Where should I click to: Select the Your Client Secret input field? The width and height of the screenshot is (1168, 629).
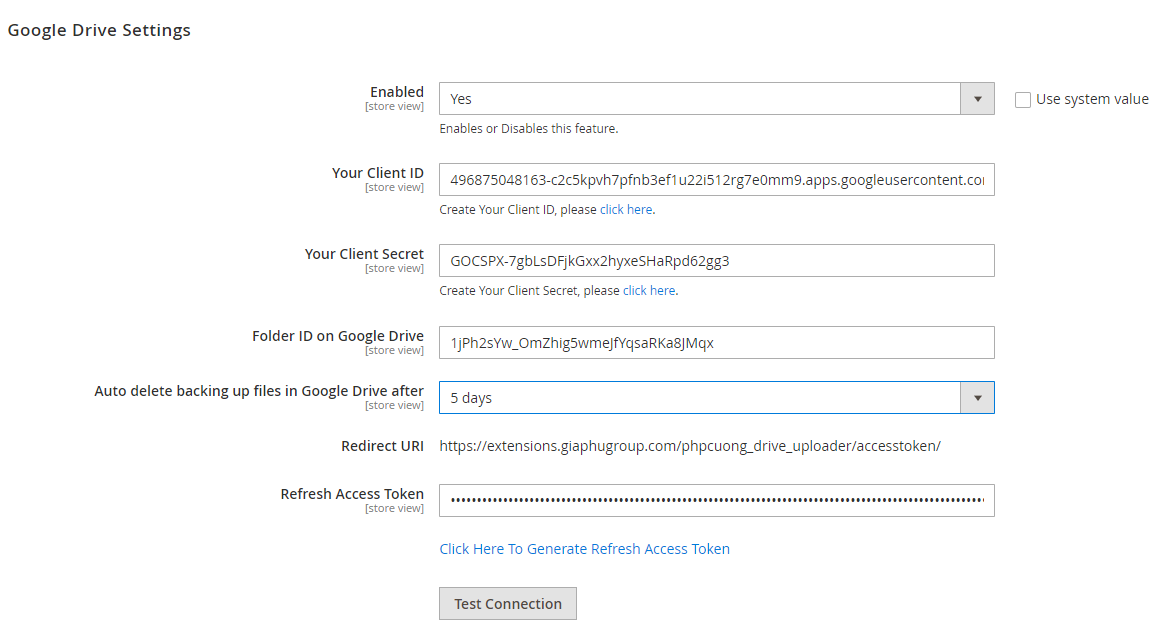[x=716, y=260]
